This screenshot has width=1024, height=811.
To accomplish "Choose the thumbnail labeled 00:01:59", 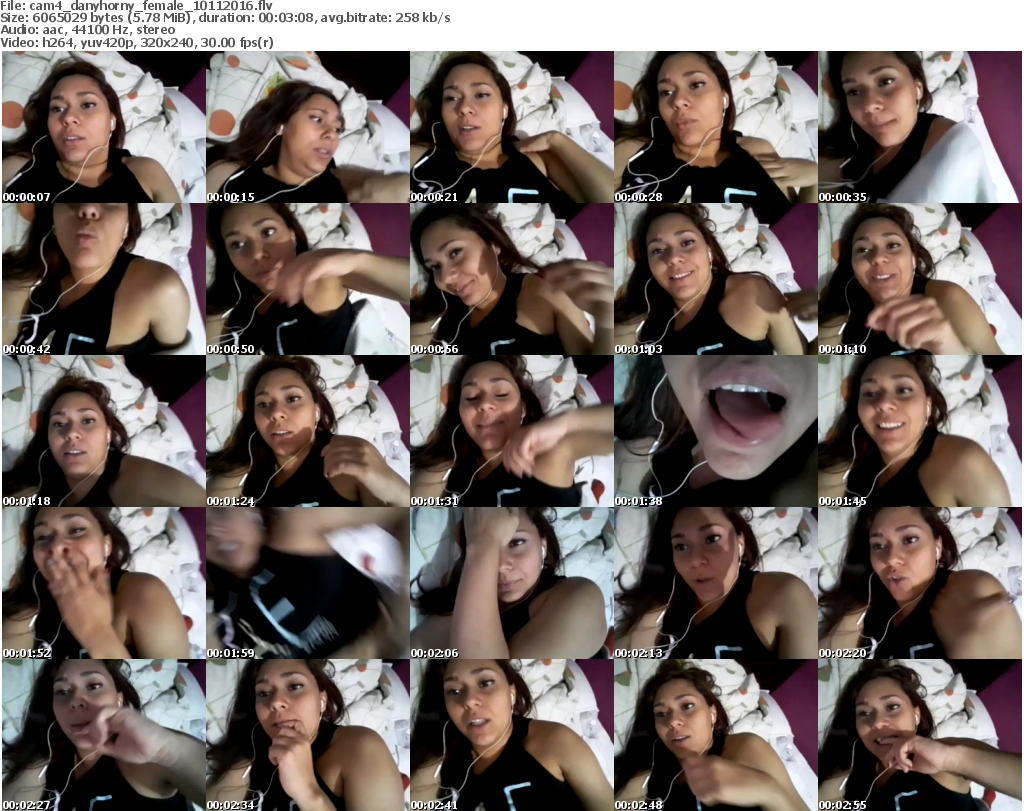I will [308, 583].
